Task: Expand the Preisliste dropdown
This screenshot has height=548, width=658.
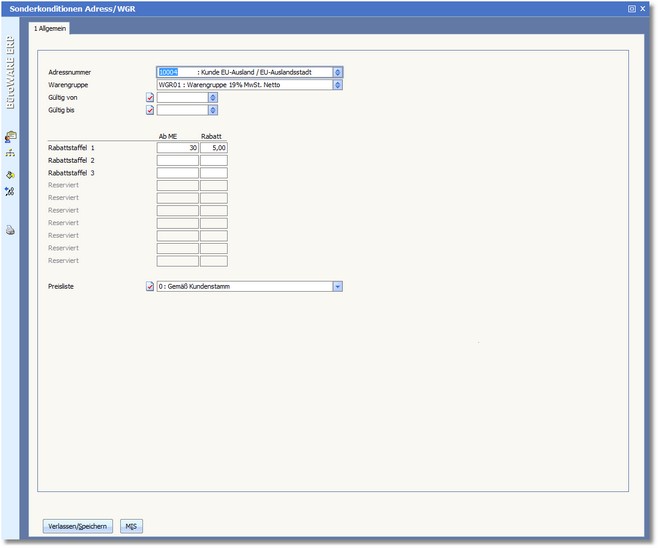Action: pos(337,287)
